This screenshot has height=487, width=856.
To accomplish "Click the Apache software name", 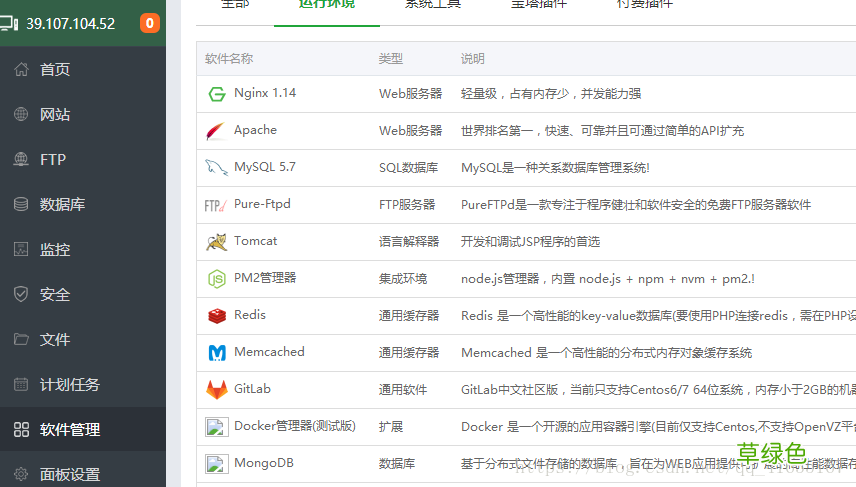I will point(255,130).
